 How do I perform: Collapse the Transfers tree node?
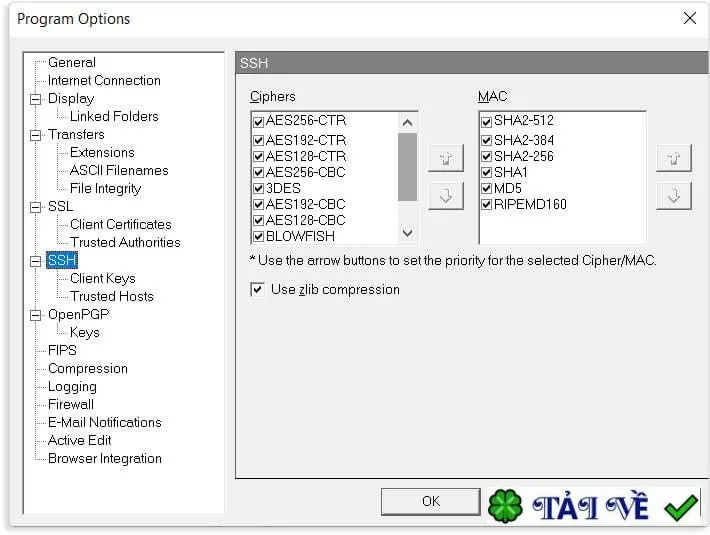[35, 135]
